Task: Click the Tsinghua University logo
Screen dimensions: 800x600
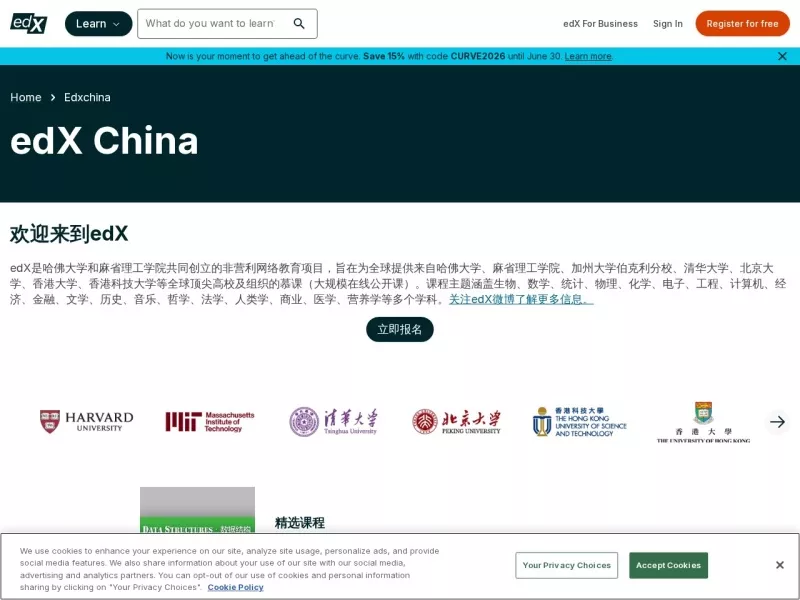Action: coord(333,422)
